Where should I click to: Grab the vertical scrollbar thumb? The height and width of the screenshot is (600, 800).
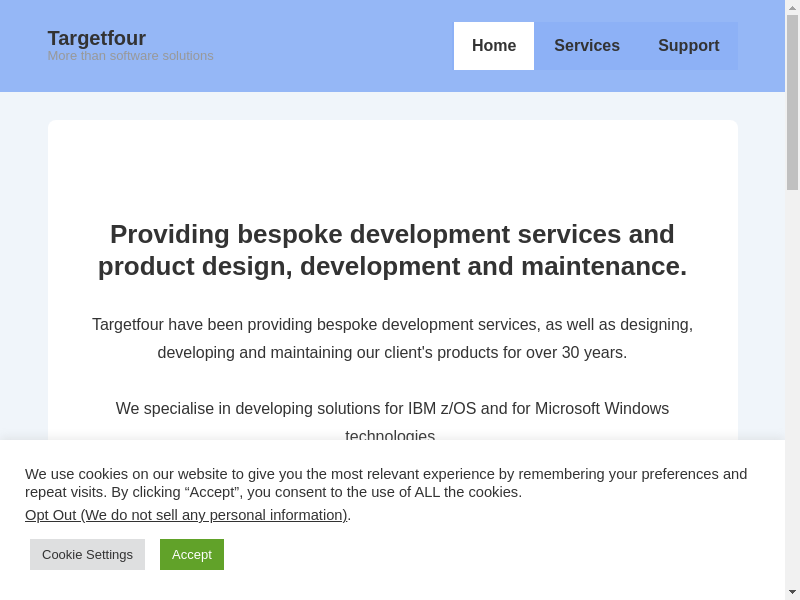point(792,100)
